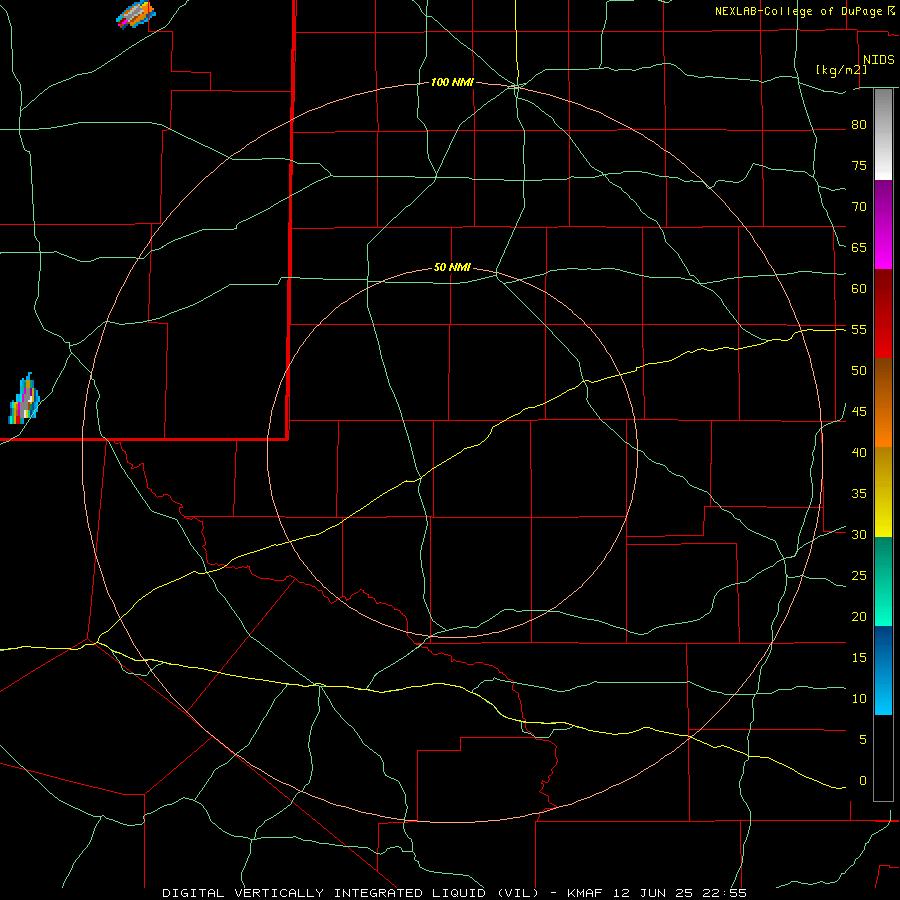900x900 pixels.
Task: Click the legend value 60
Action: 859,289
